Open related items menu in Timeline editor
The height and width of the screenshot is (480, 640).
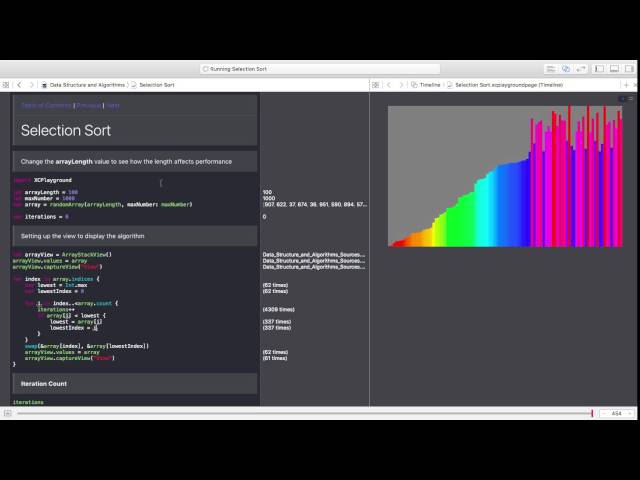[376, 85]
